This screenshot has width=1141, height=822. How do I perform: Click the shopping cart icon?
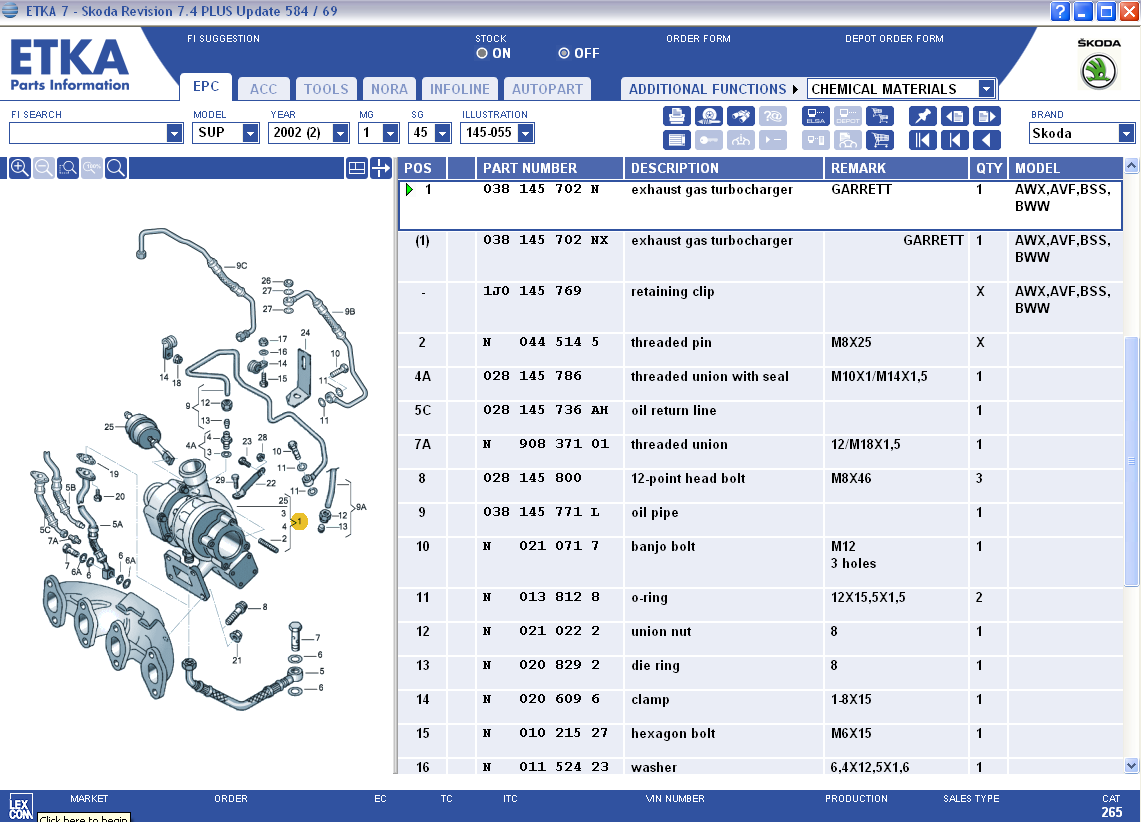(880, 140)
